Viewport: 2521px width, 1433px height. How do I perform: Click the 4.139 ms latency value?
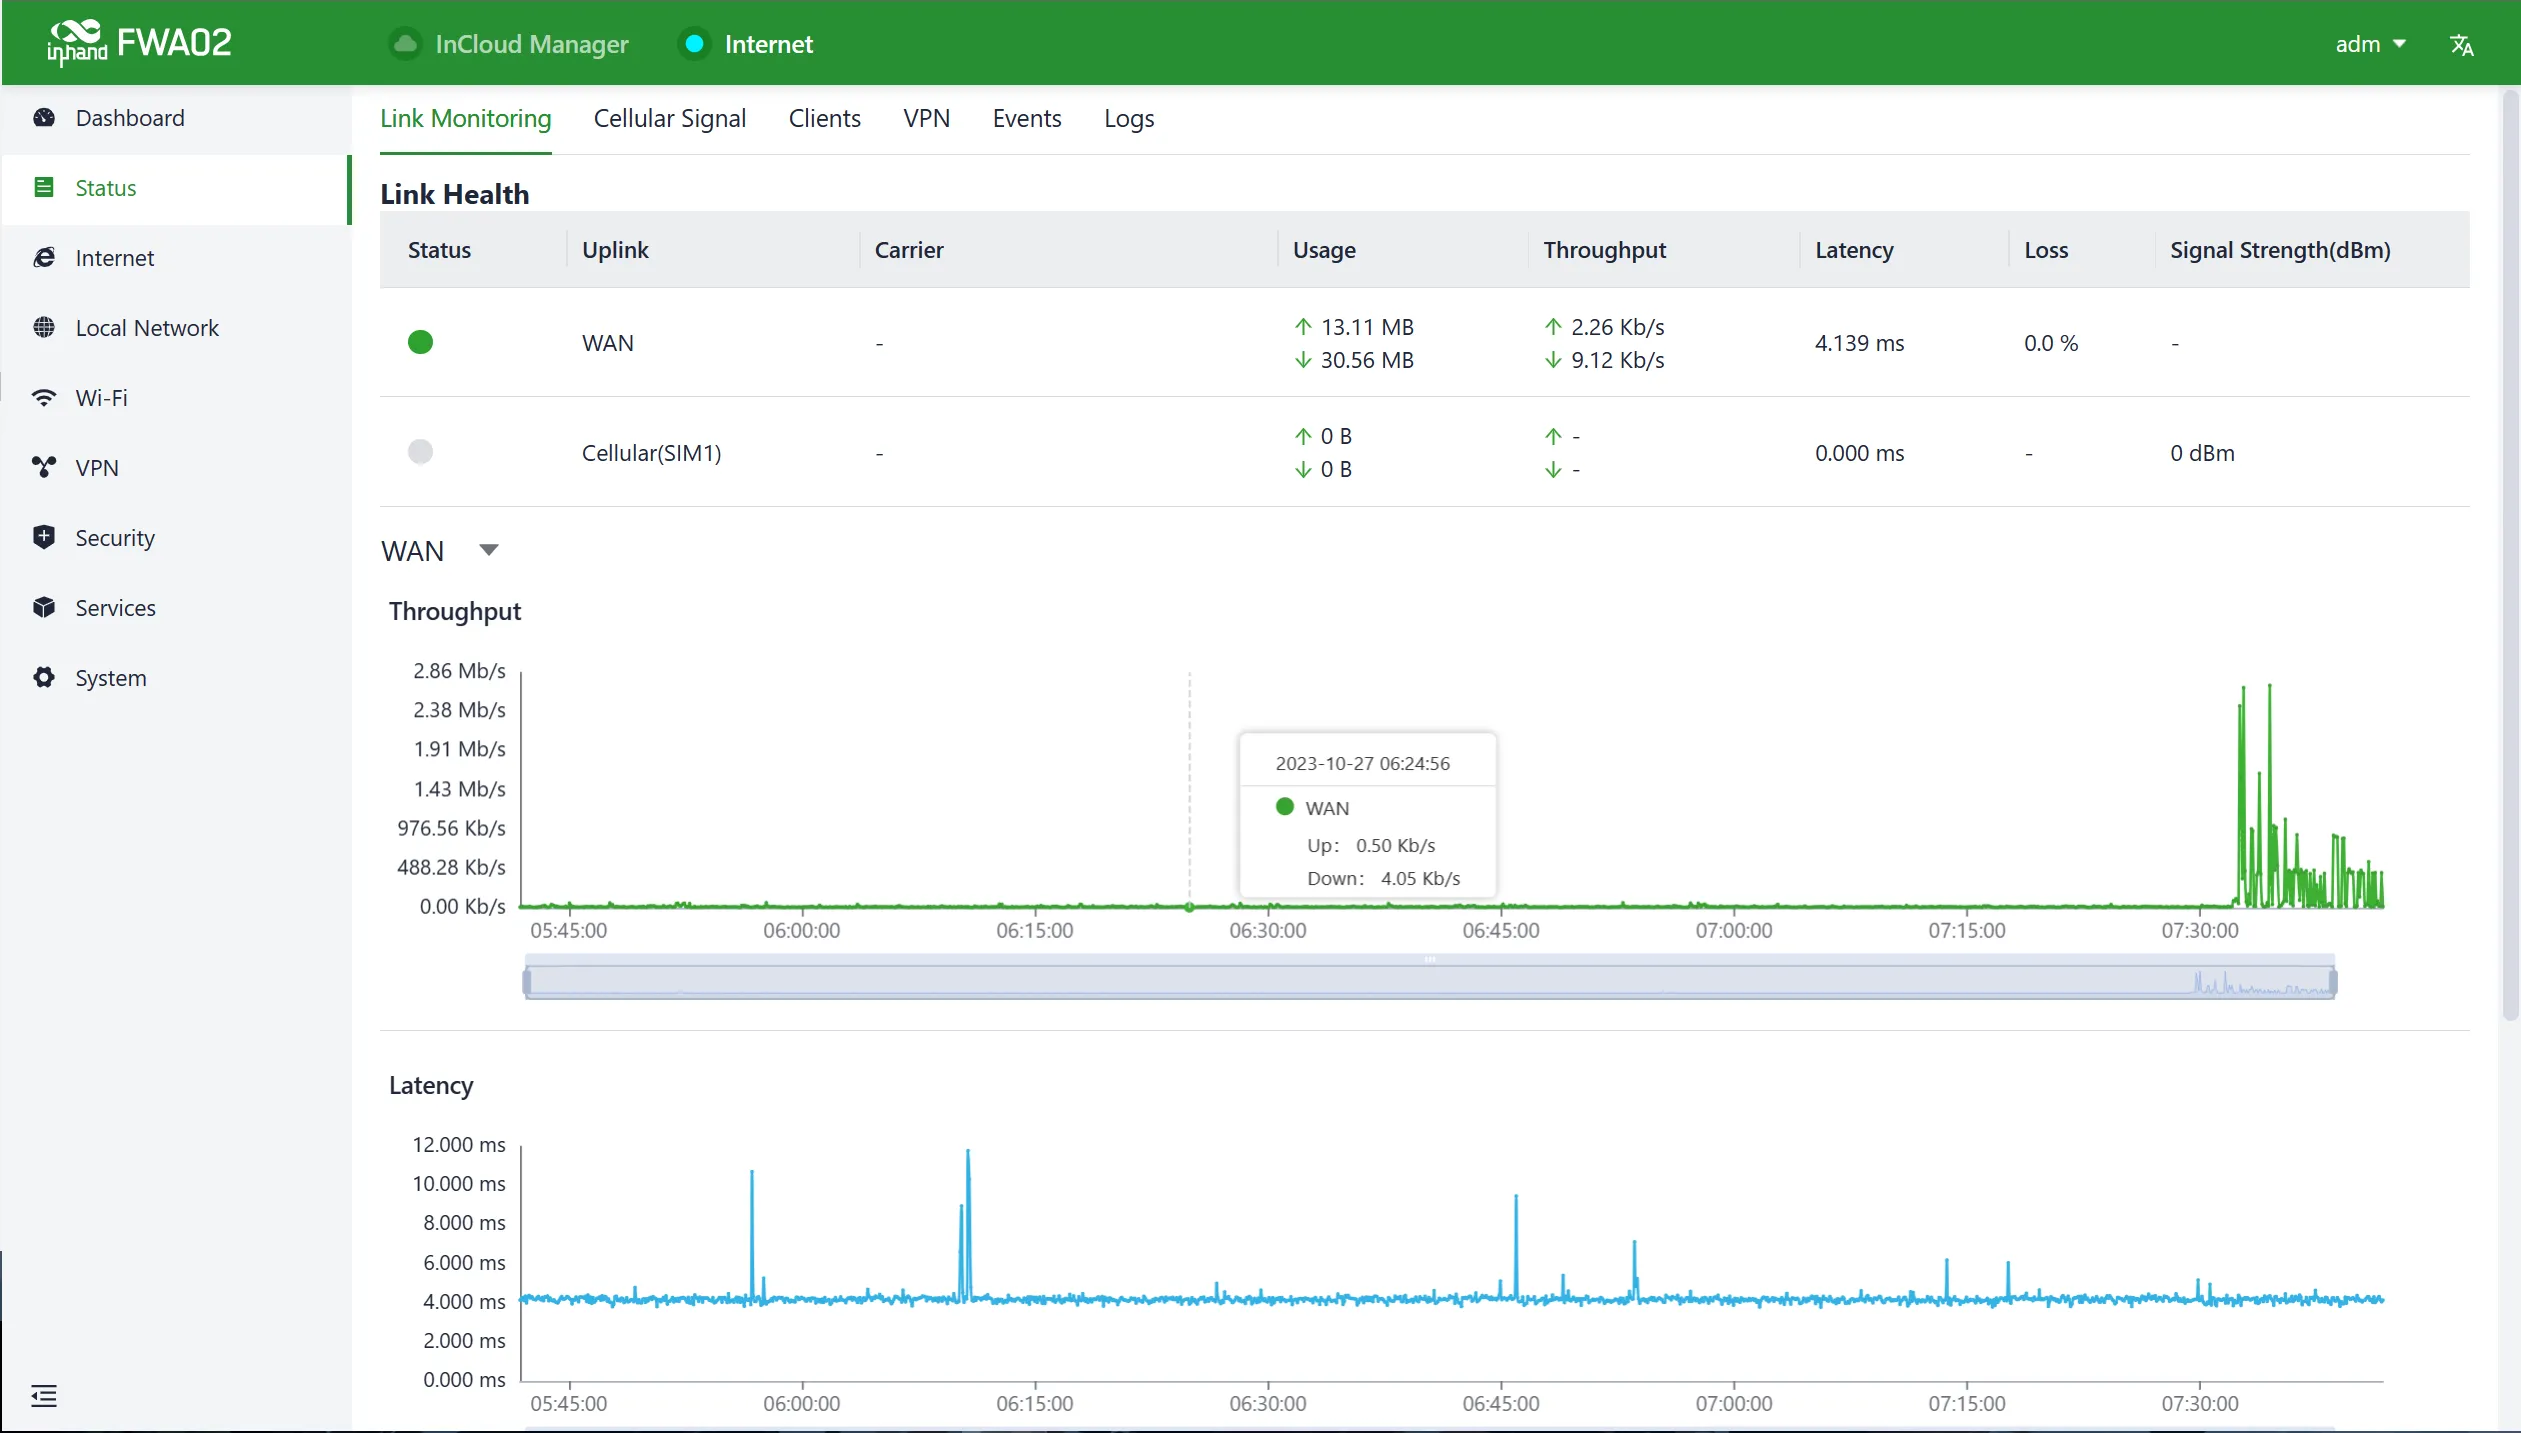click(1860, 343)
